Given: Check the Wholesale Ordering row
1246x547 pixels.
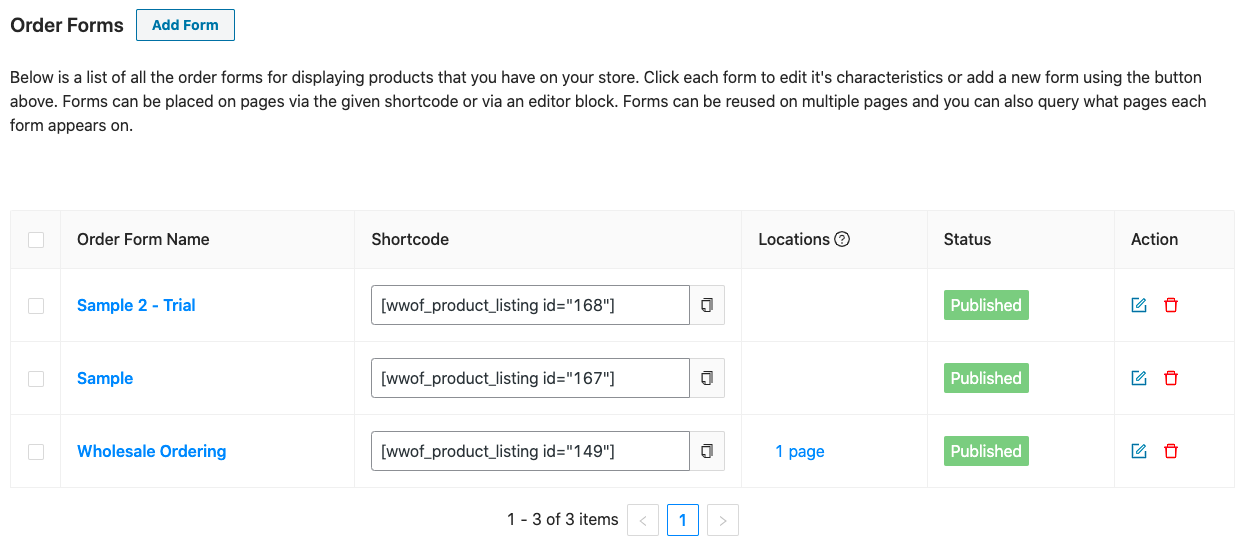Looking at the screenshot, I should [36, 452].
